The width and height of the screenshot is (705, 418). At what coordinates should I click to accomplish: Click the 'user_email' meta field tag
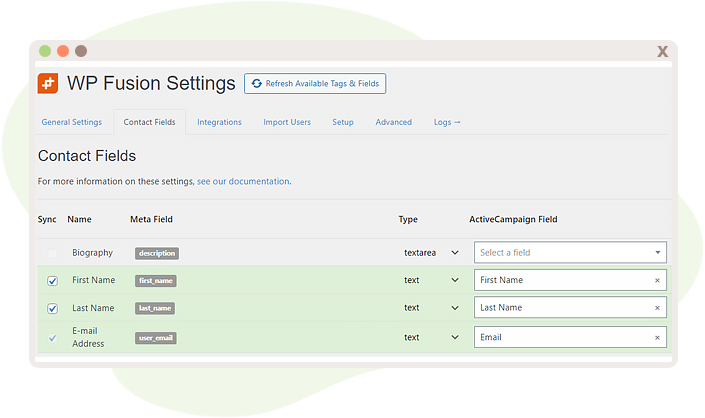156,338
